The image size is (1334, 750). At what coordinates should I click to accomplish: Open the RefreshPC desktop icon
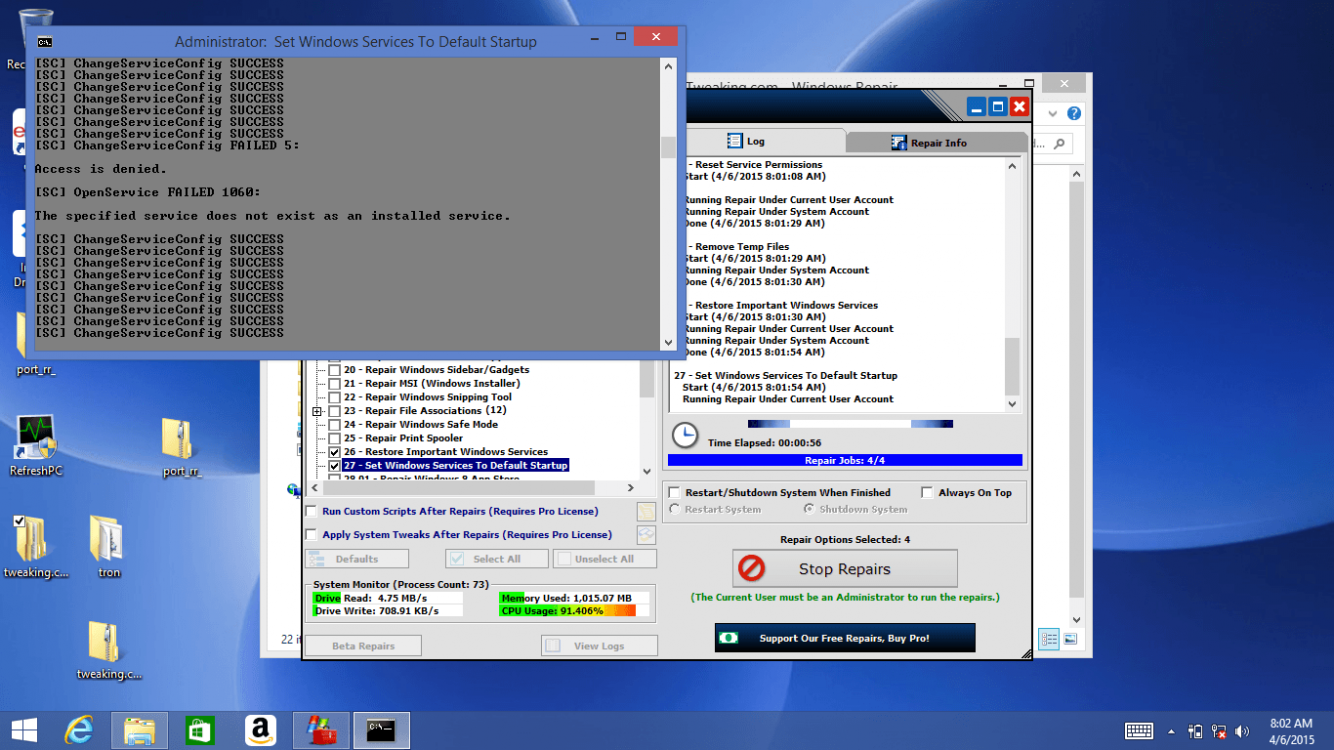coord(36,446)
